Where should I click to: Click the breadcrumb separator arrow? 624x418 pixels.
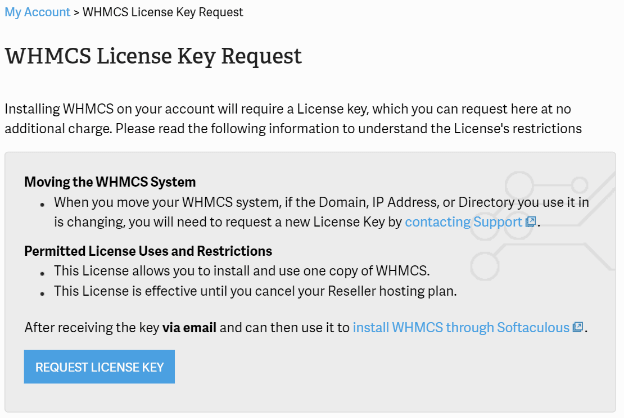(x=76, y=12)
